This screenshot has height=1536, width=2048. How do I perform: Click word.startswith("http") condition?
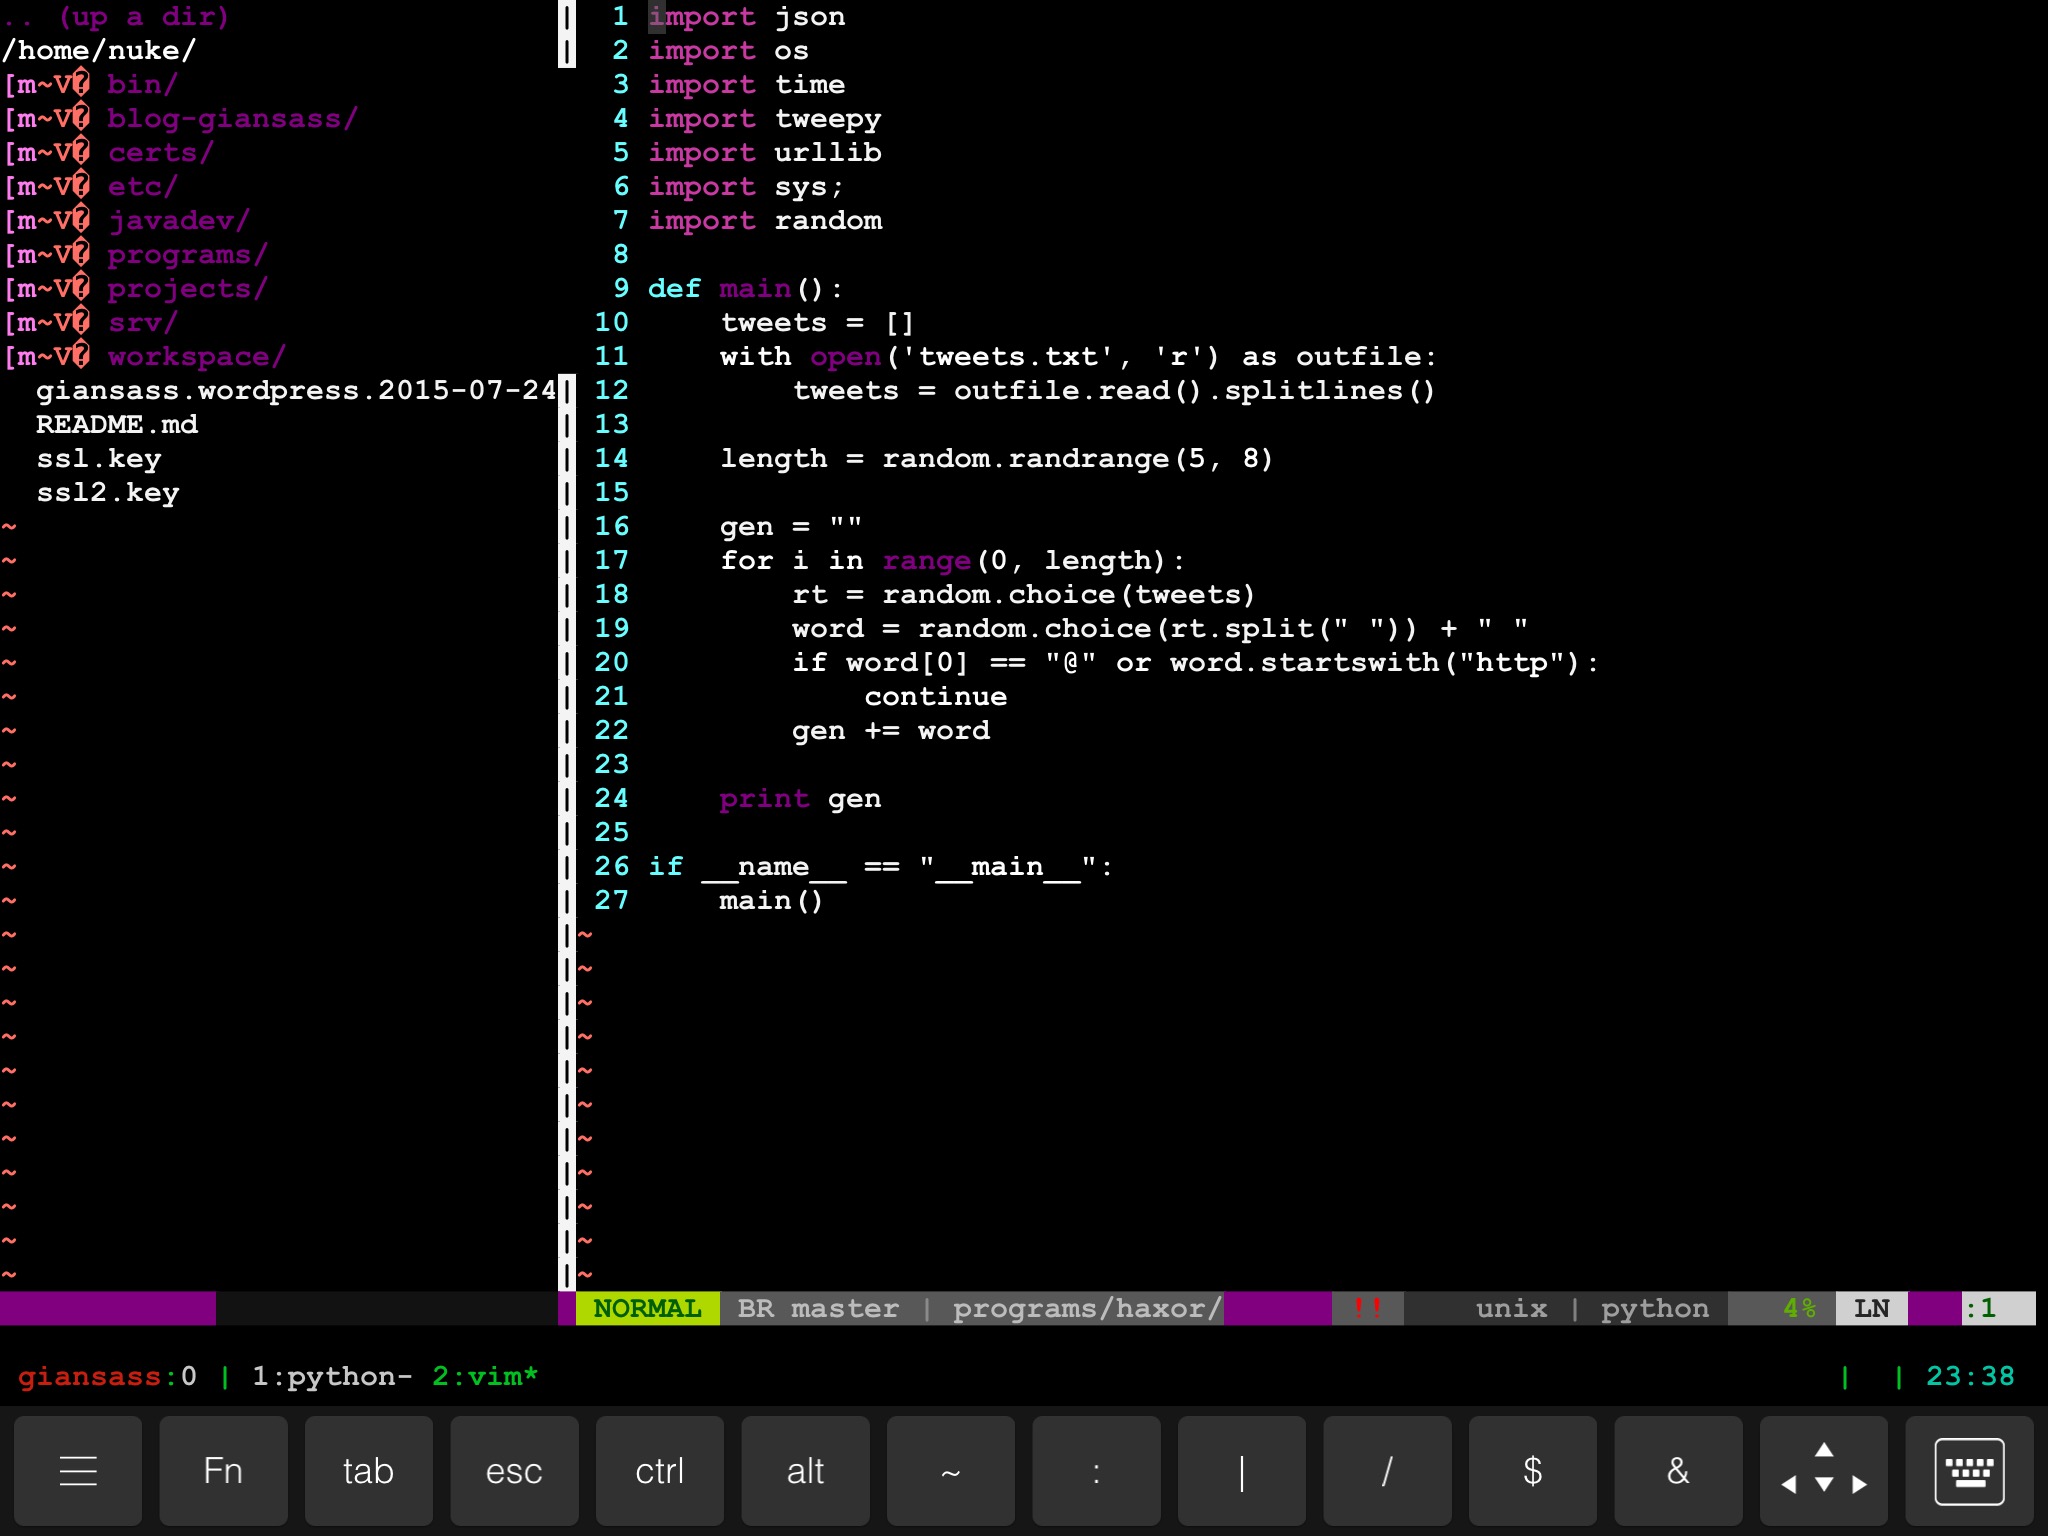click(1375, 663)
